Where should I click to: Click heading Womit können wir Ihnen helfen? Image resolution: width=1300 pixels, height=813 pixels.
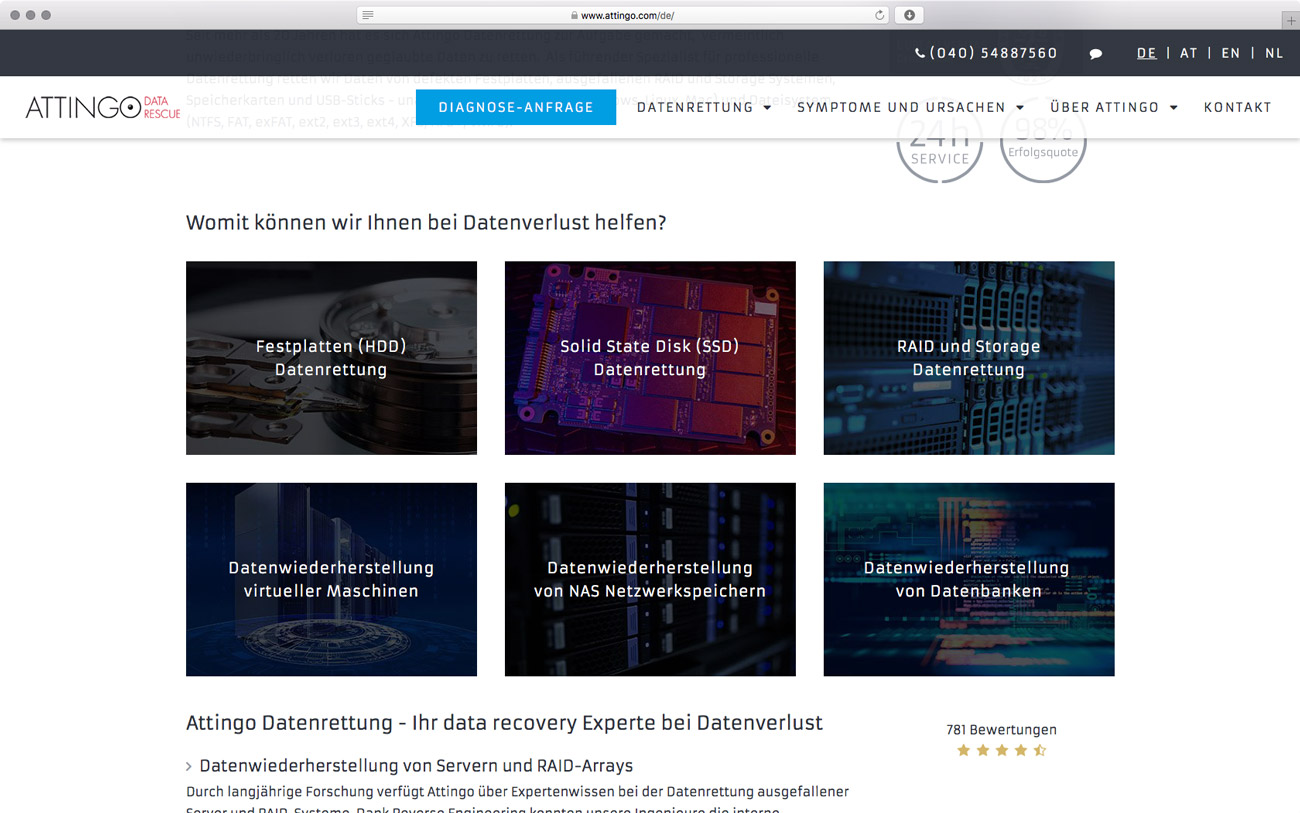click(x=426, y=223)
